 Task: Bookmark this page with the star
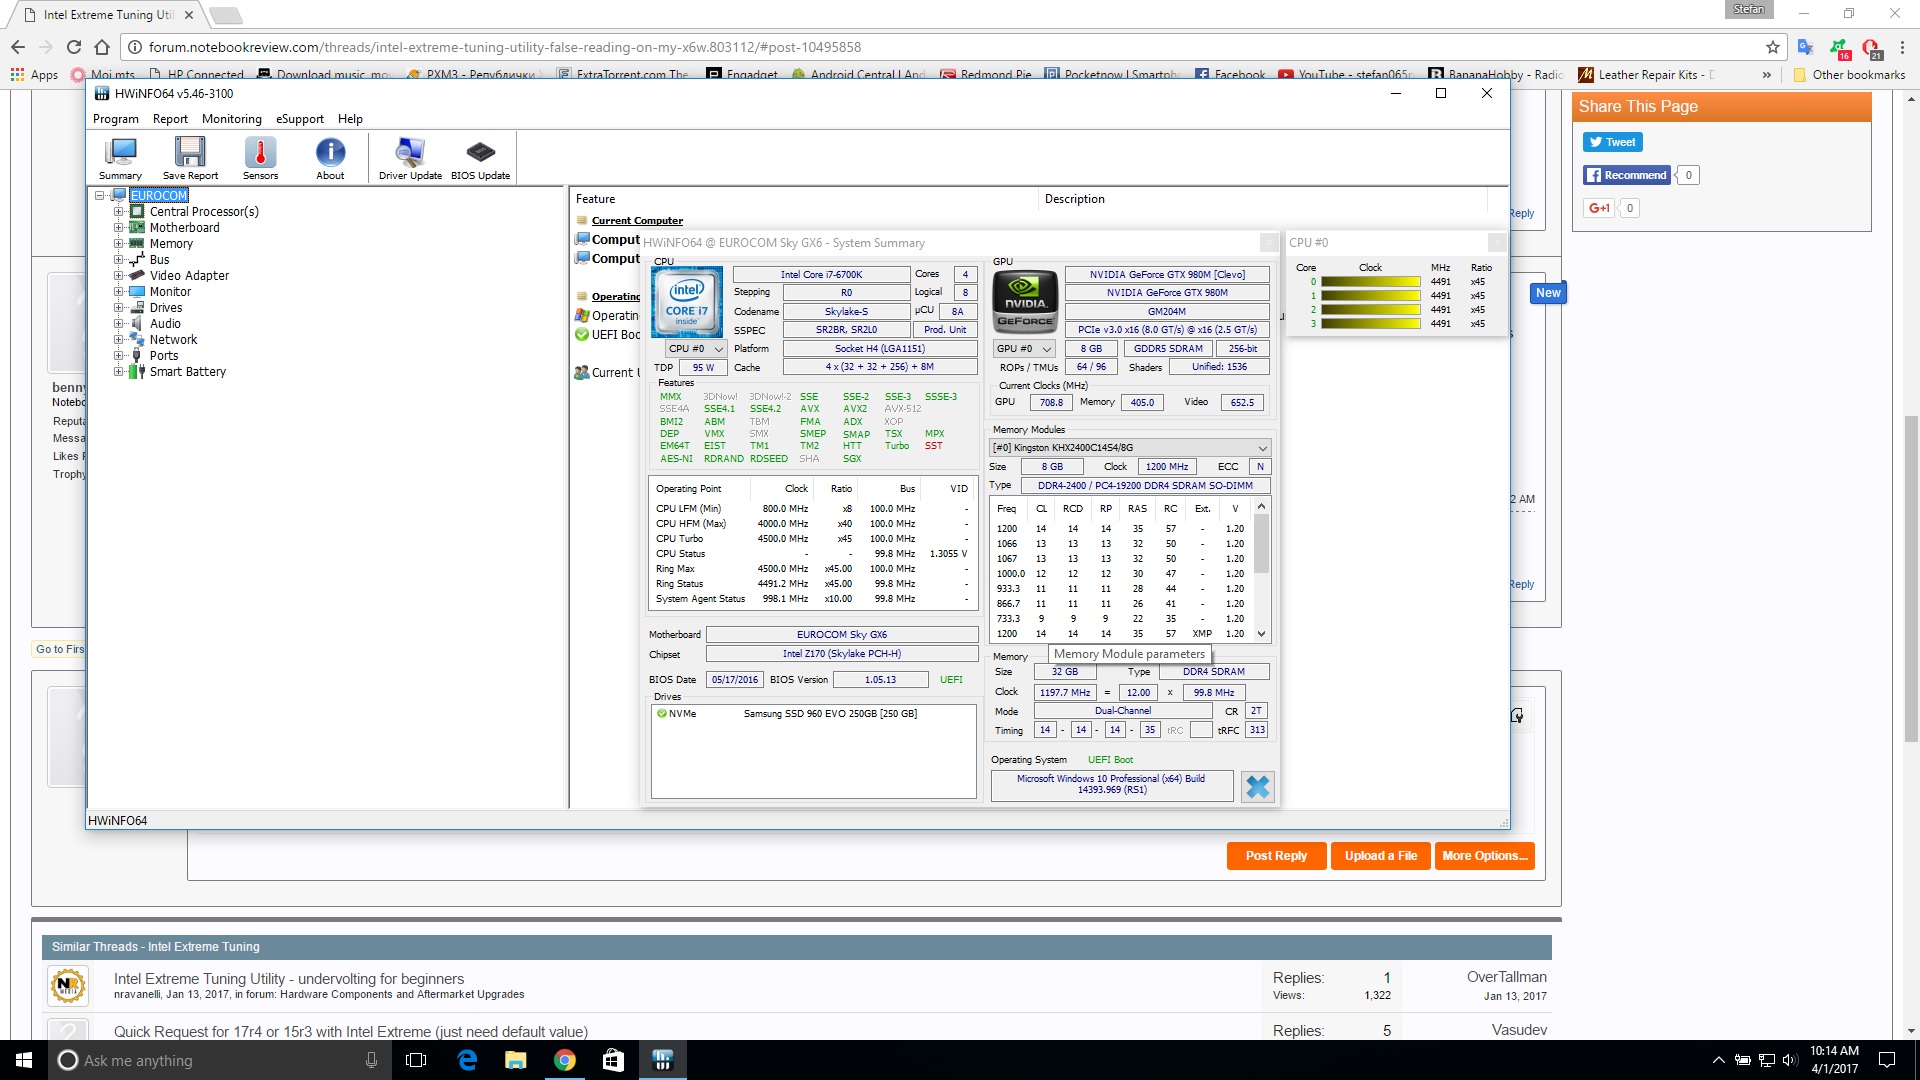(1773, 47)
